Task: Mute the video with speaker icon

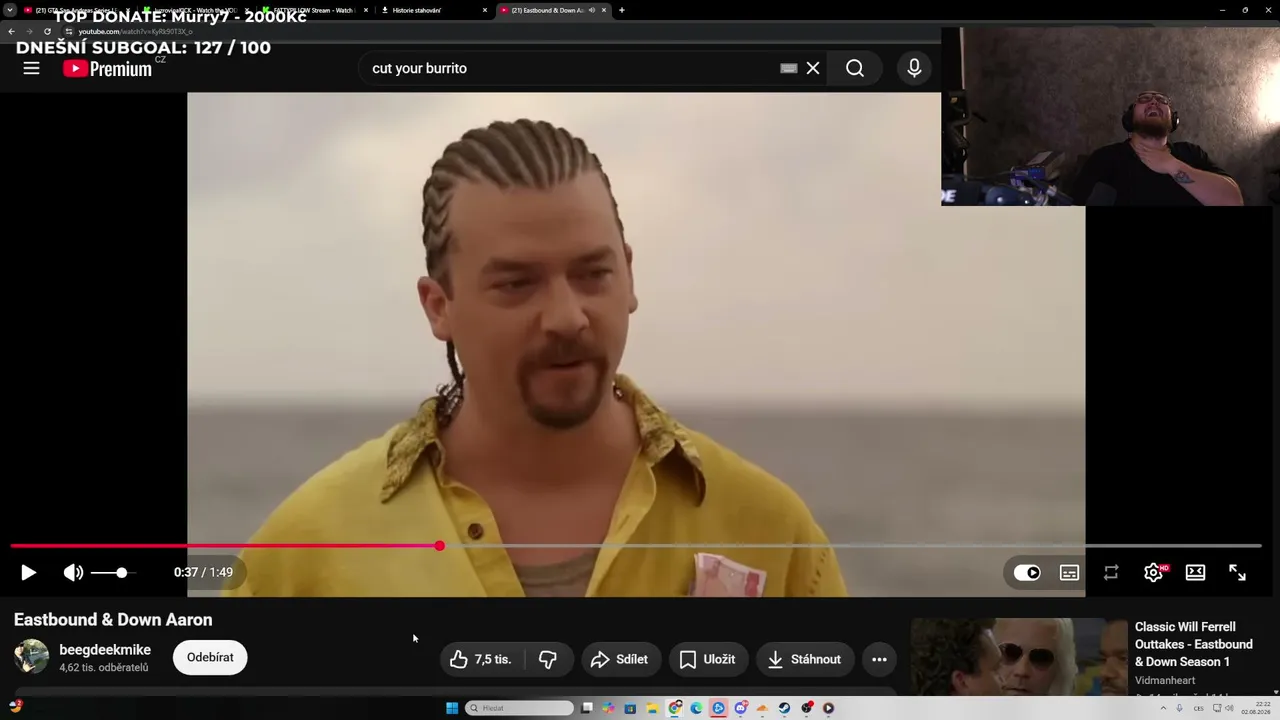Action: [73, 572]
